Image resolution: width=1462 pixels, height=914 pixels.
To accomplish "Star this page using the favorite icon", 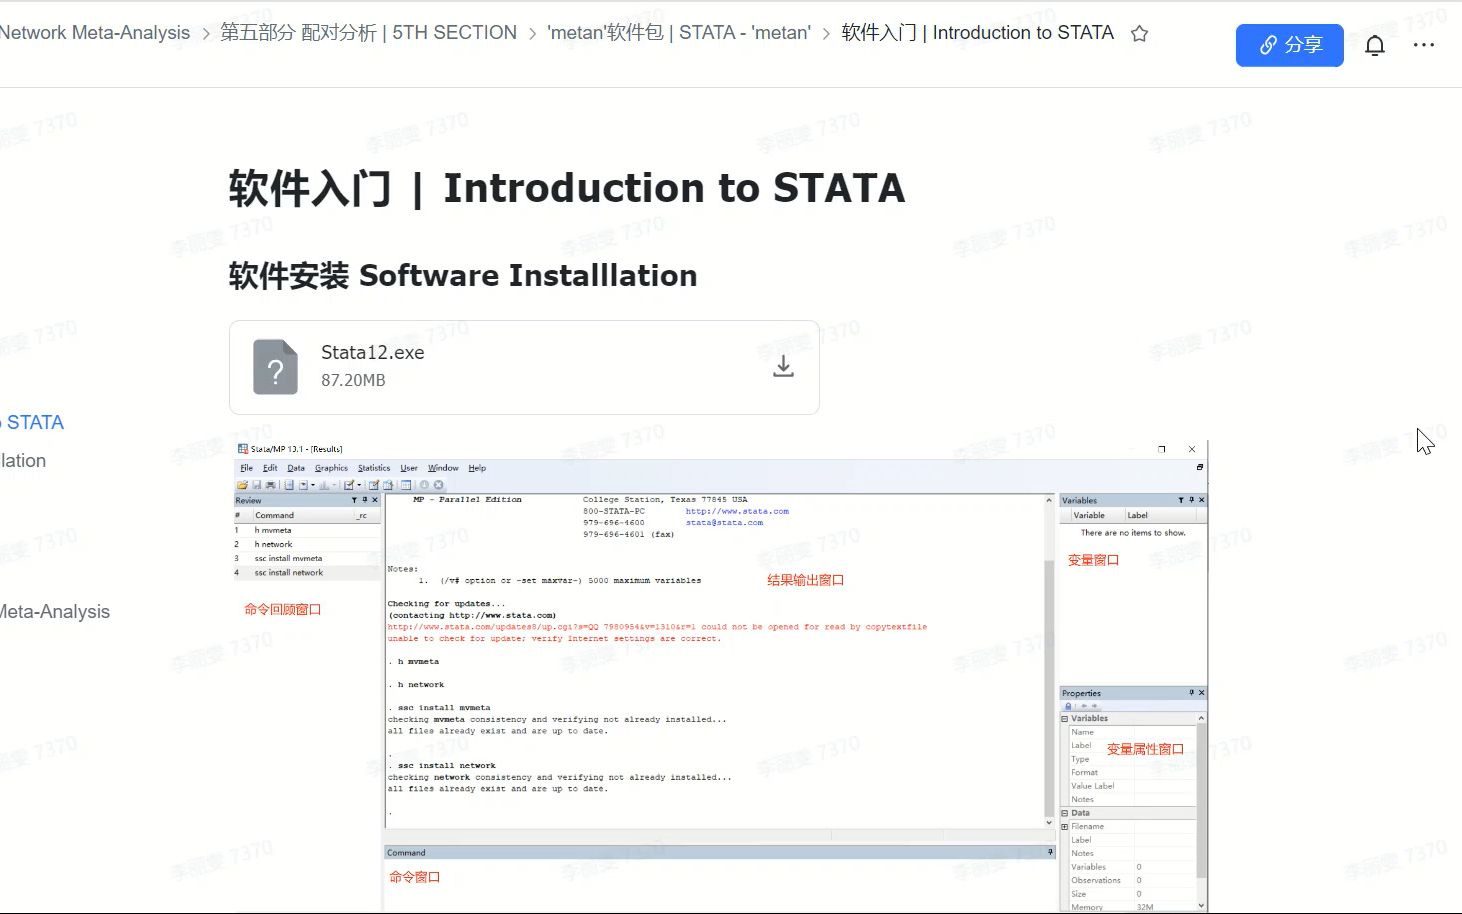I will (1139, 33).
